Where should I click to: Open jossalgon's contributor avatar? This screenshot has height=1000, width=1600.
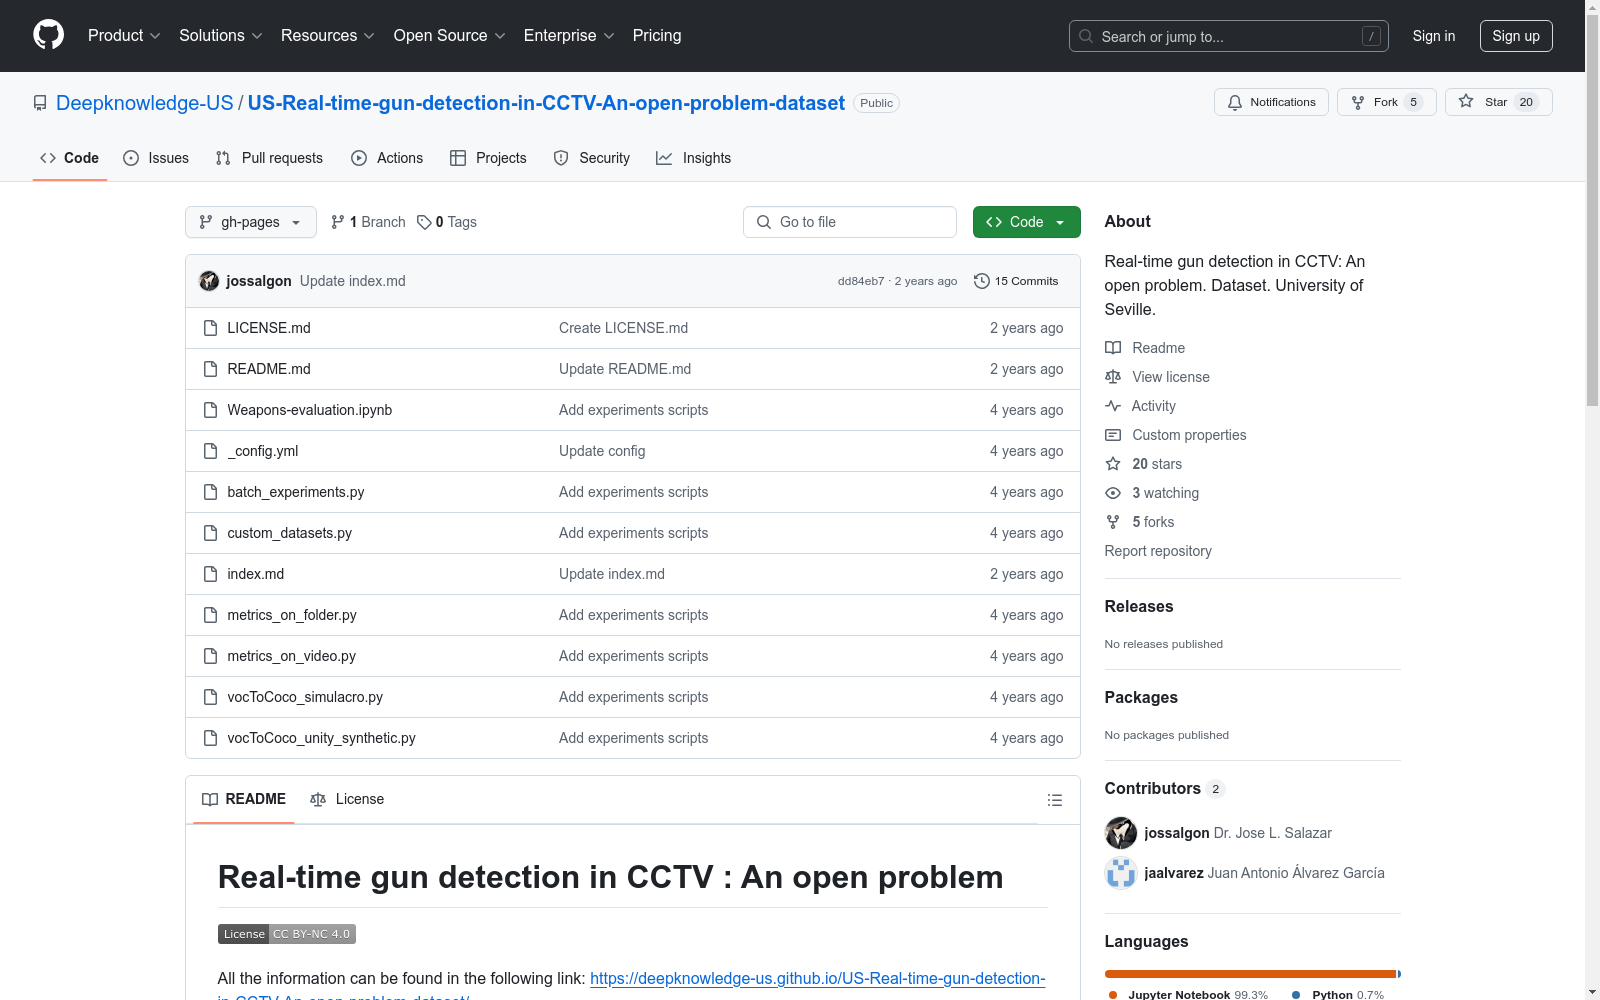coord(1121,833)
